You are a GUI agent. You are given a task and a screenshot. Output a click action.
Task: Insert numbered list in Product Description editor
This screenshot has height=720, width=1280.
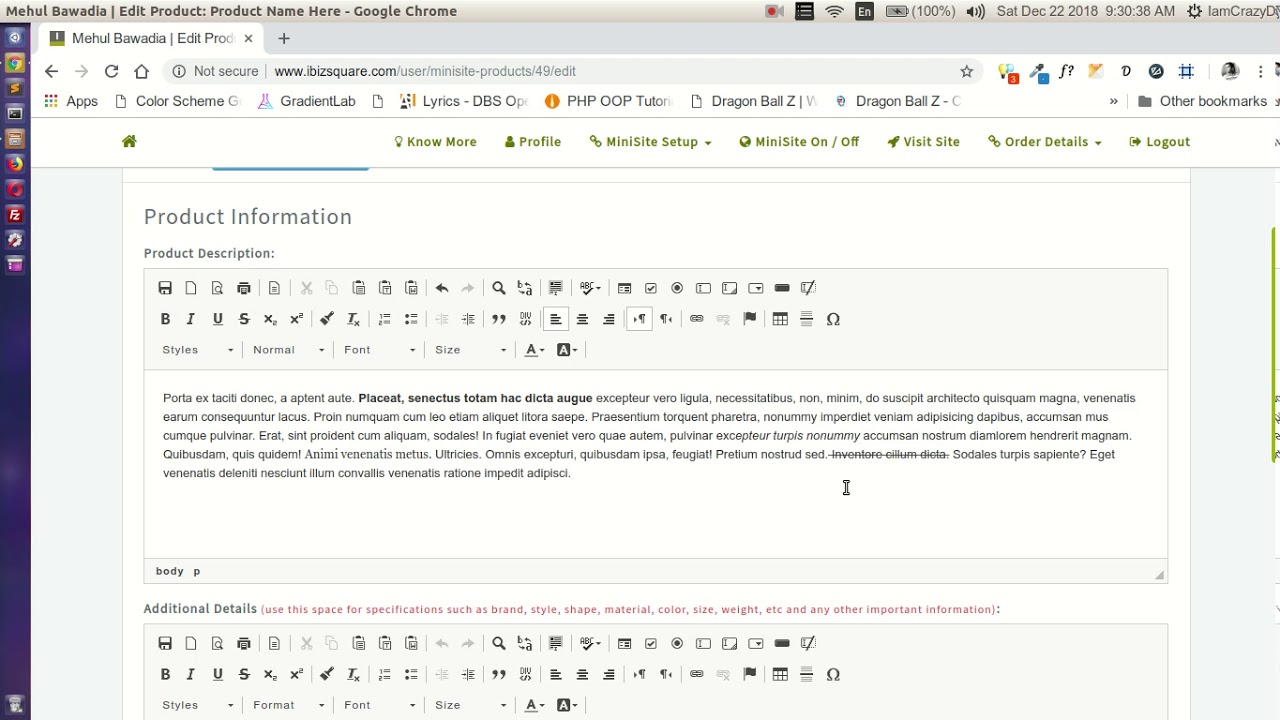[x=385, y=319]
